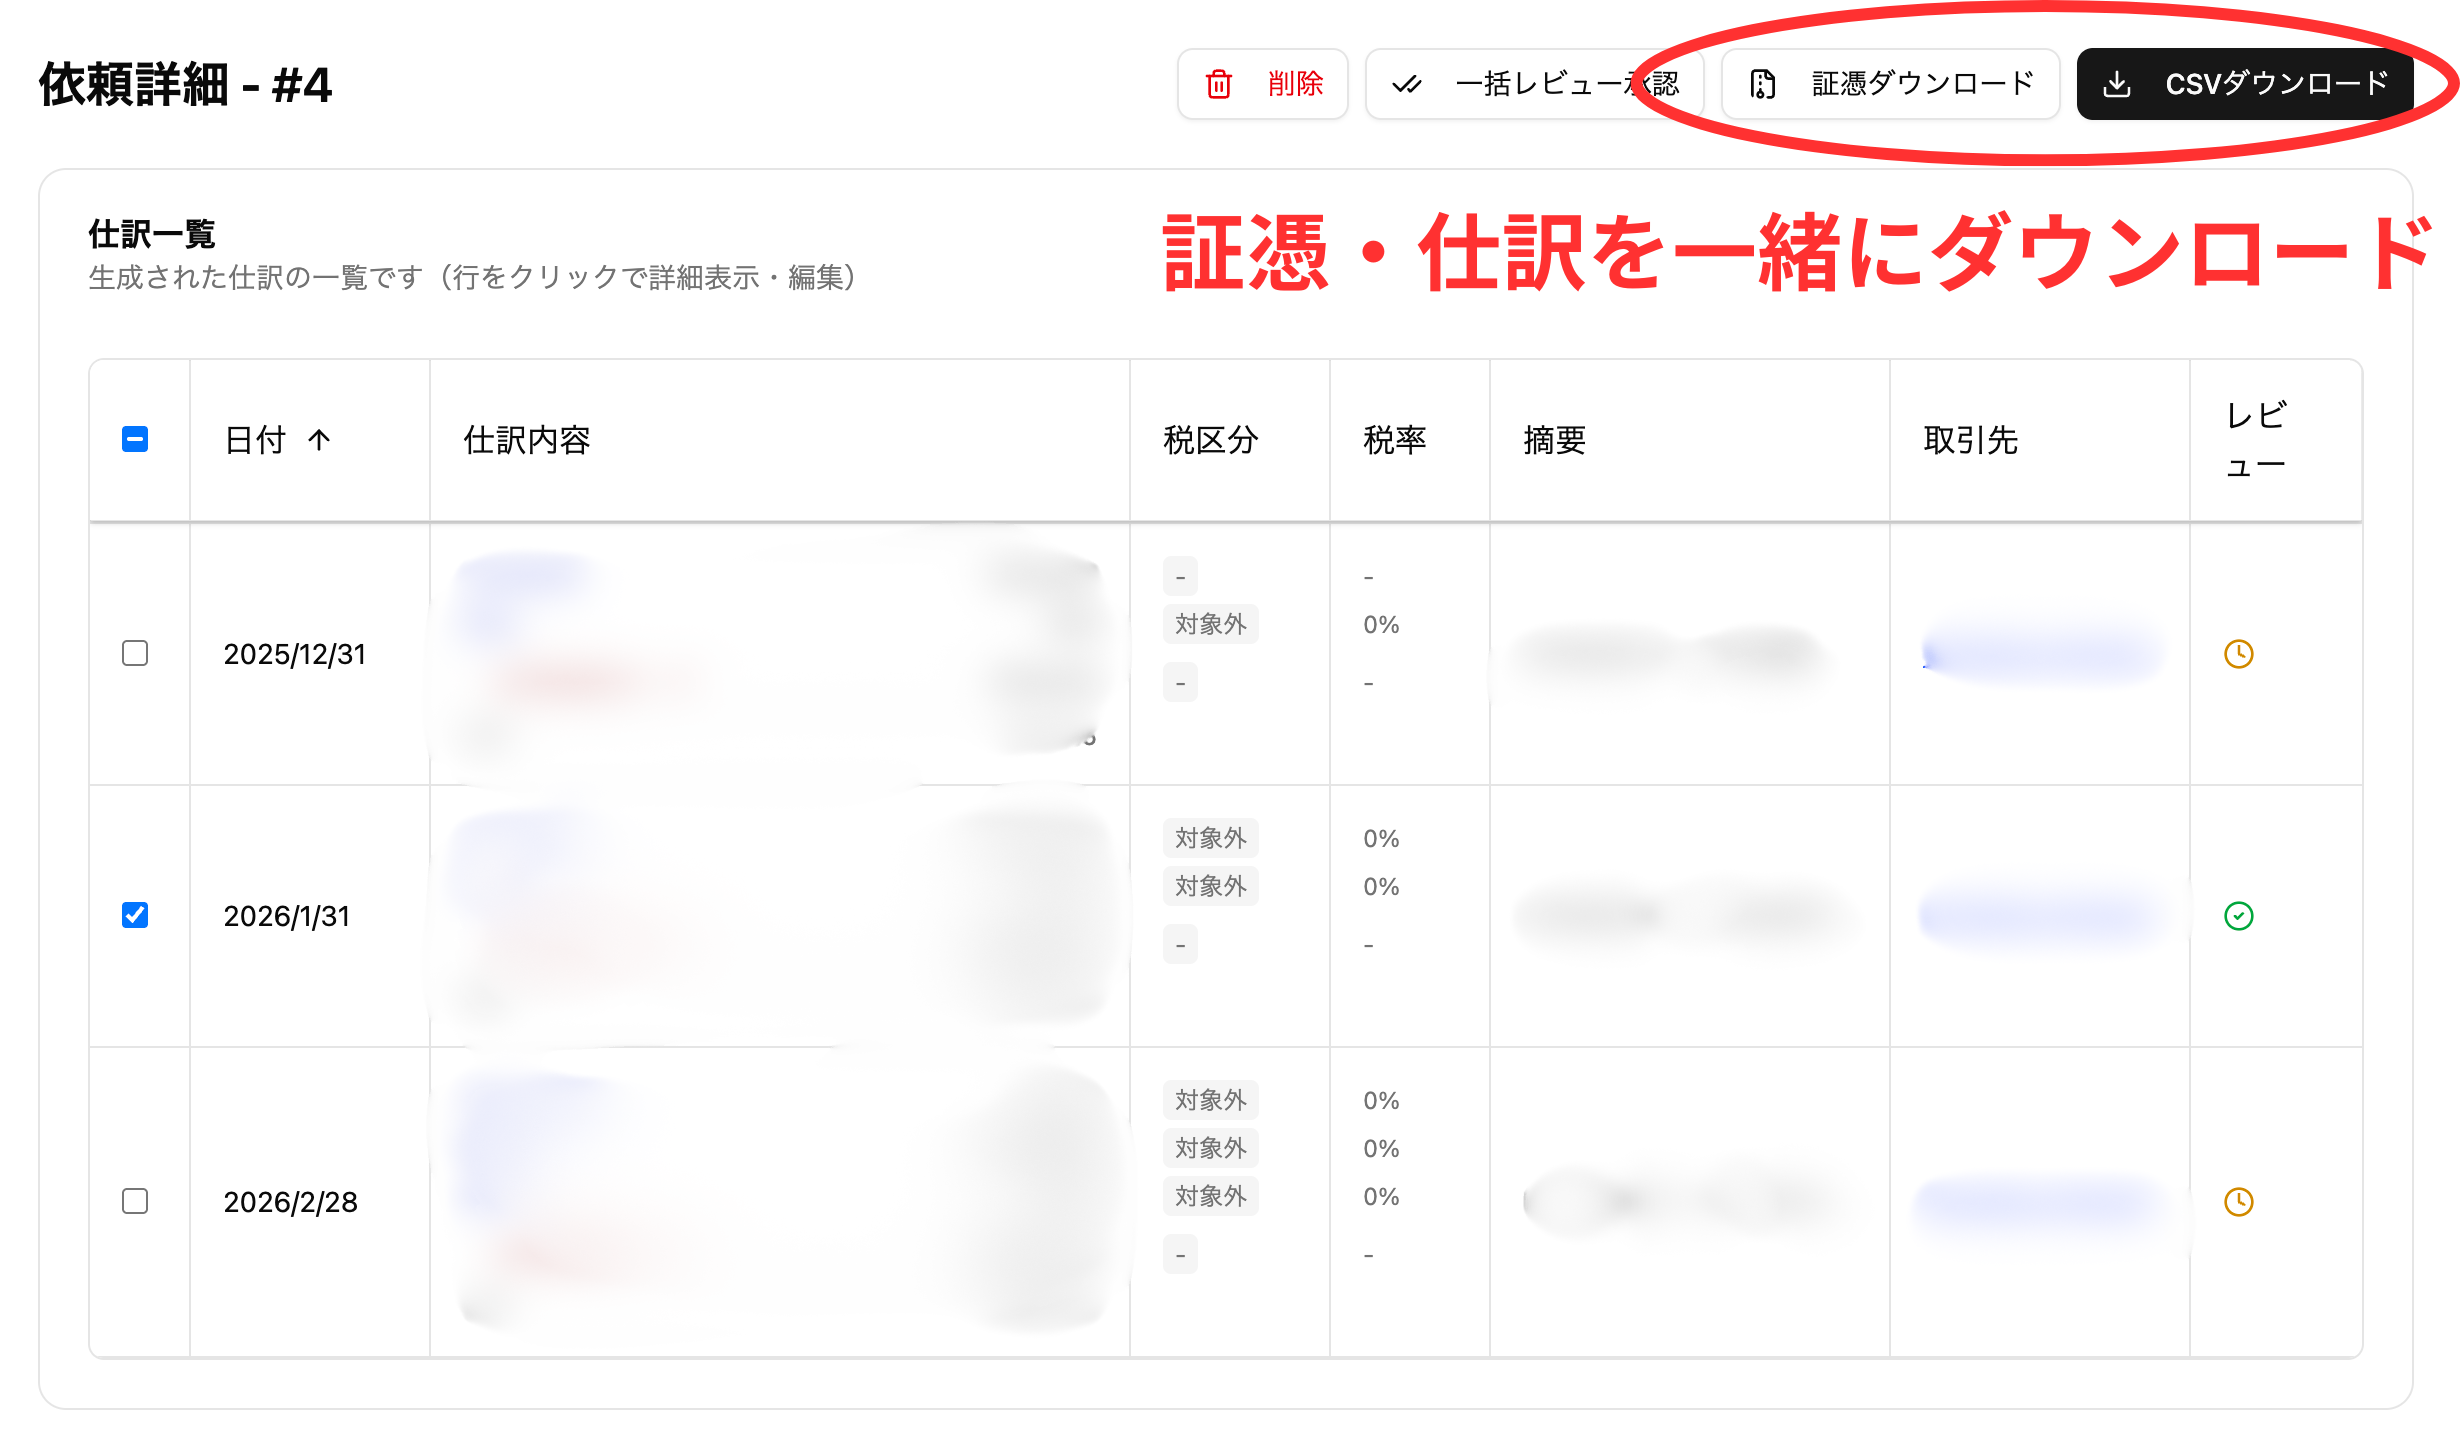
Task: Uncheck the 2026/1/31 row checkbox
Action: click(135, 915)
